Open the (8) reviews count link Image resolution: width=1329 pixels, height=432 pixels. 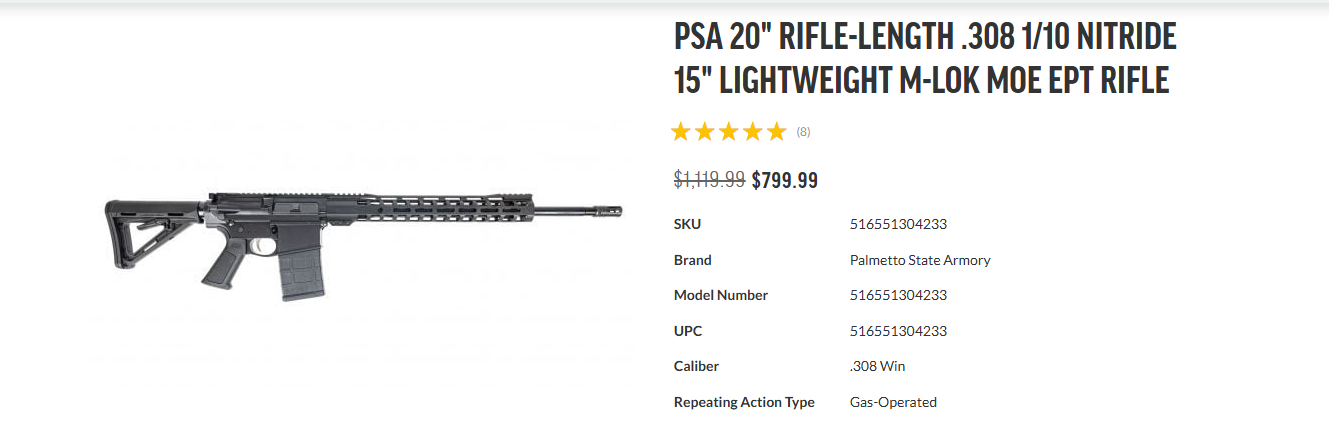coord(803,132)
